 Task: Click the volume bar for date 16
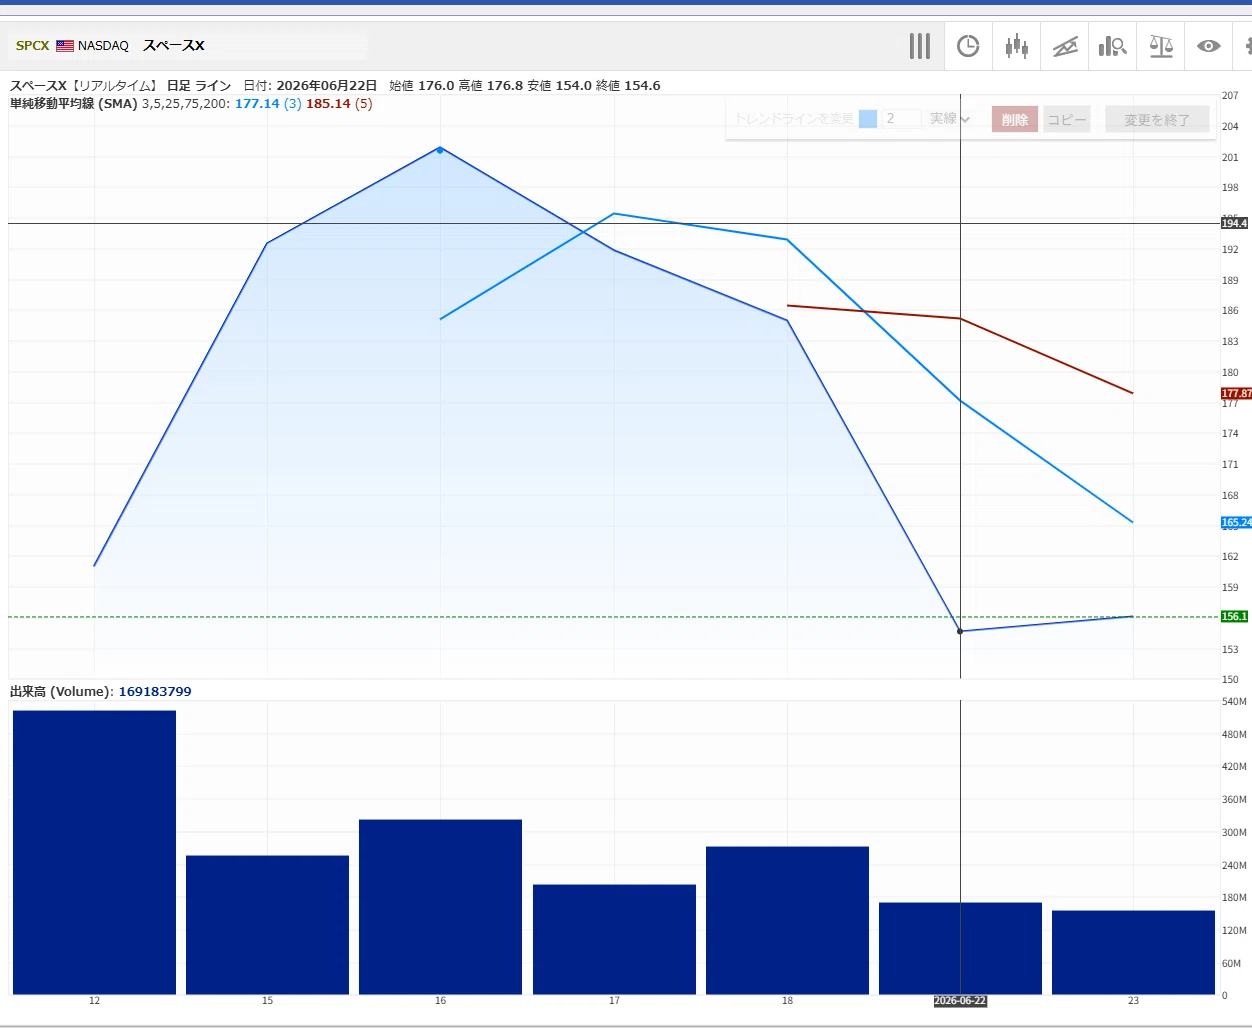[x=440, y=907]
